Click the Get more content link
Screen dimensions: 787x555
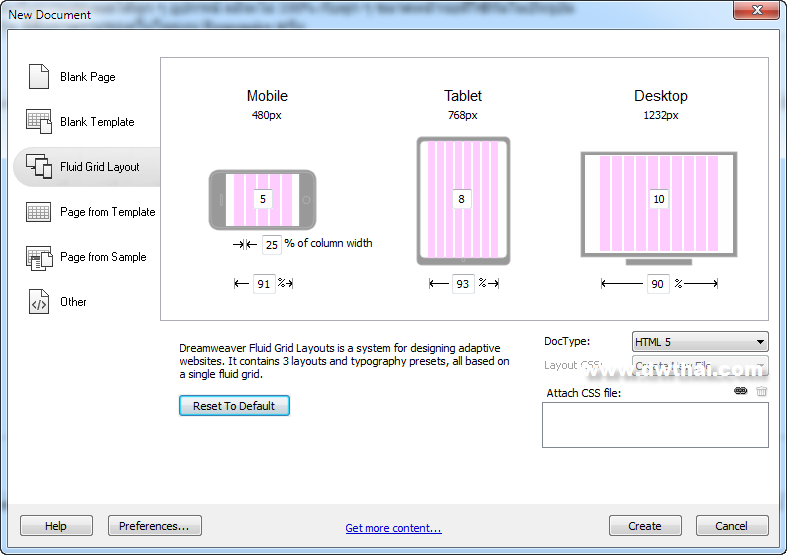pos(394,528)
